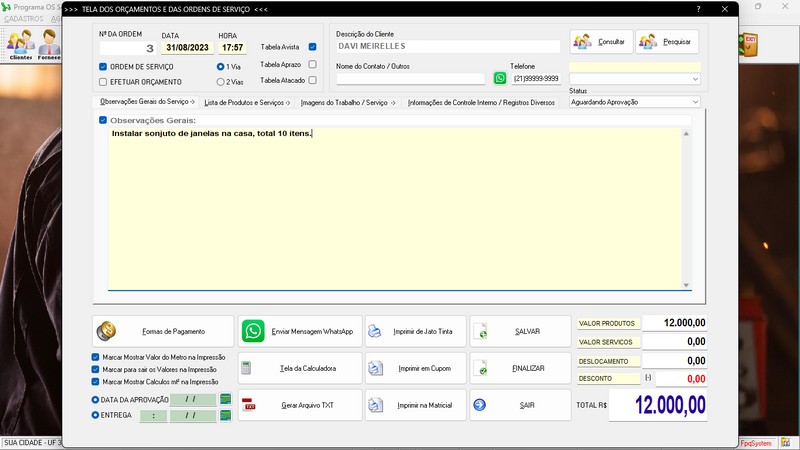Click Entrega date field
This screenshot has width=800, height=450.
point(193,416)
